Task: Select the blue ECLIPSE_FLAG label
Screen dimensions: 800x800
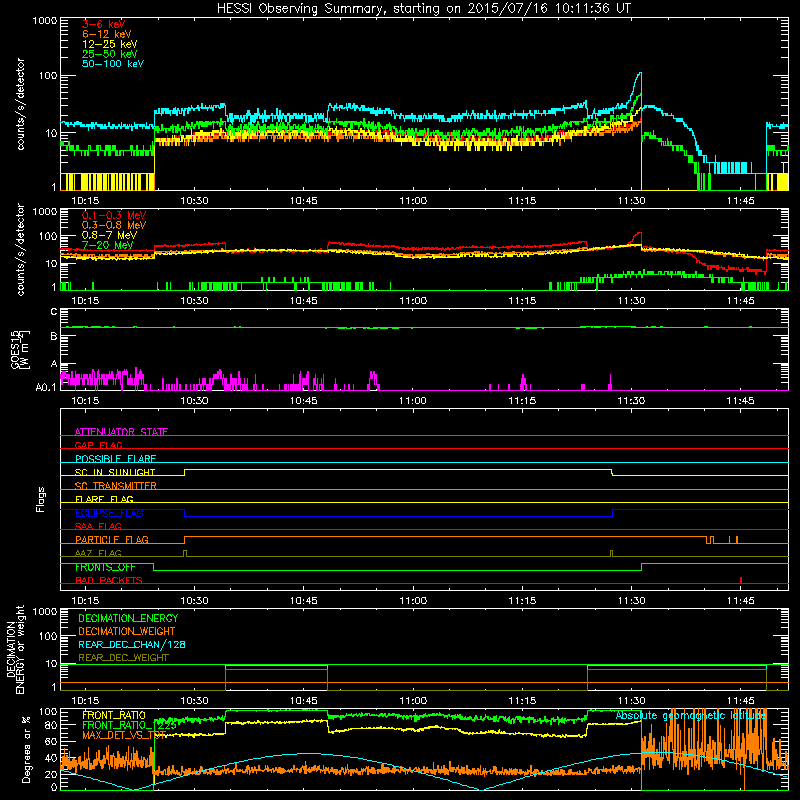Action: (109, 513)
